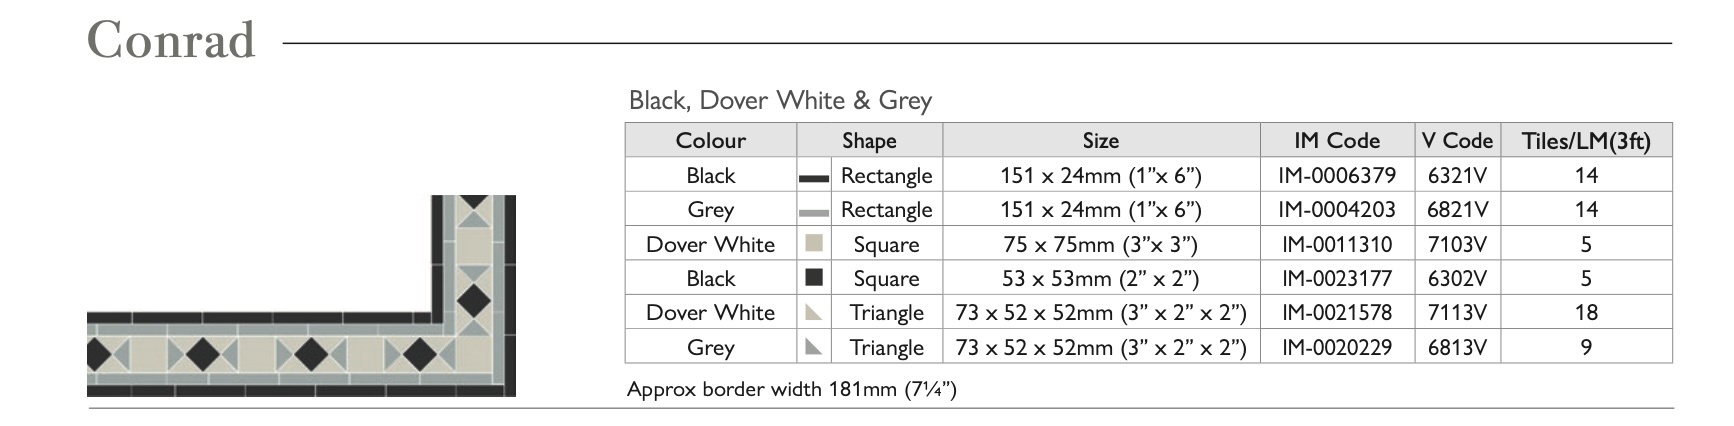Click the 53 x 53mm size cell

(1100, 279)
